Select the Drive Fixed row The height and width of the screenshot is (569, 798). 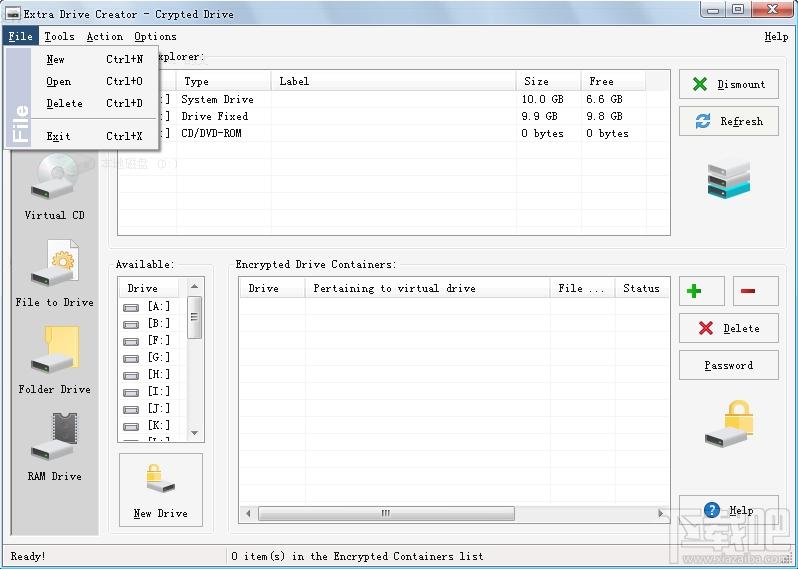pos(393,116)
